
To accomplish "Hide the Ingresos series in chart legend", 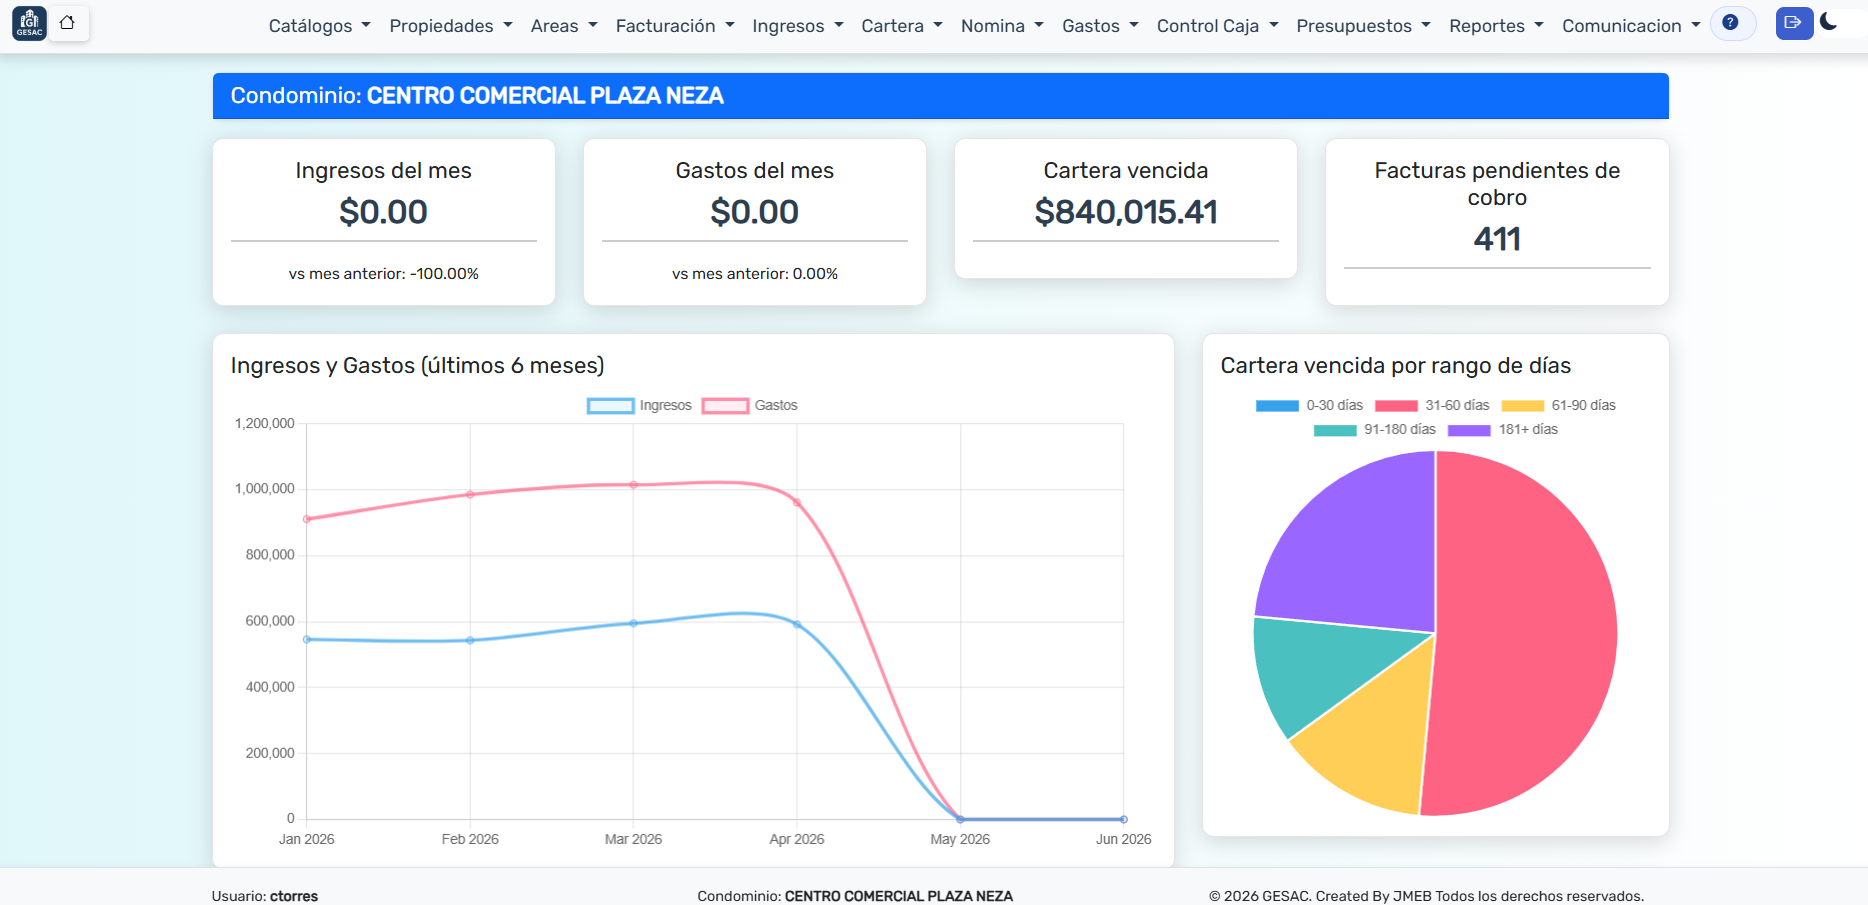I will click(x=640, y=405).
